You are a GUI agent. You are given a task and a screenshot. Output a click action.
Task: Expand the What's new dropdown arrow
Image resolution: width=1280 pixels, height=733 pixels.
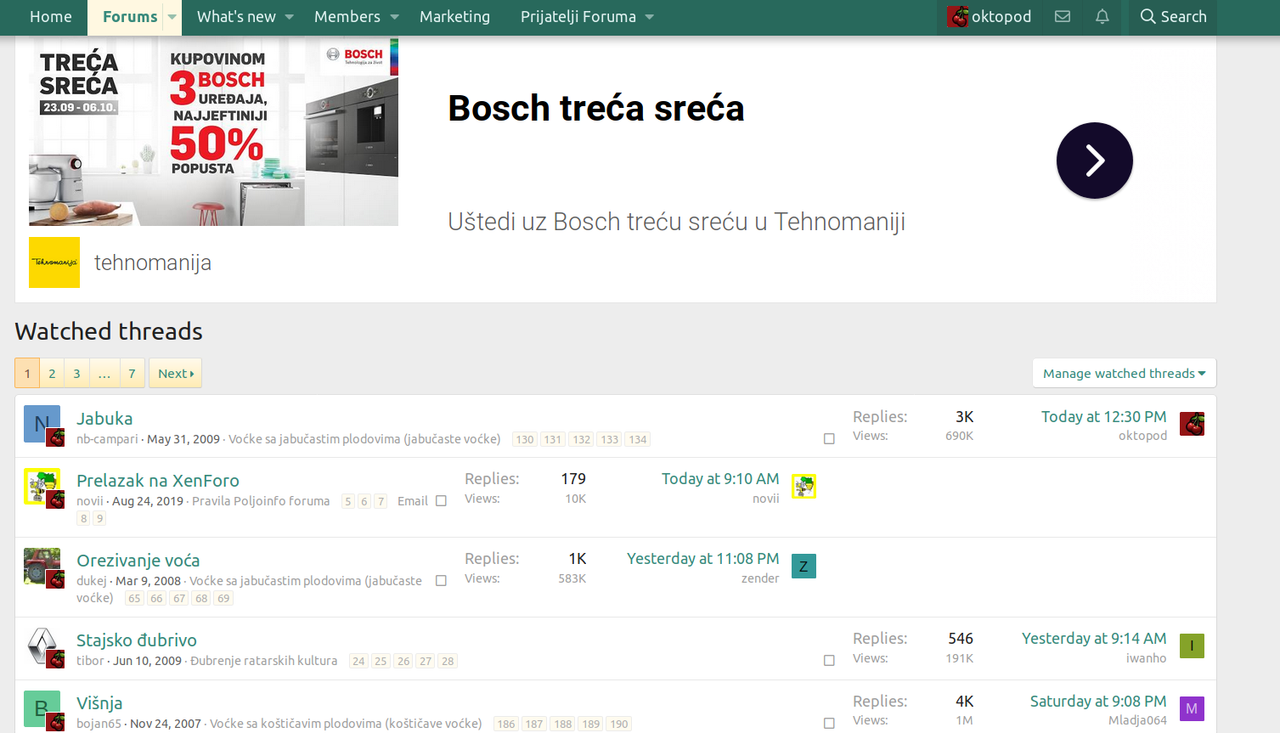(x=289, y=17)
